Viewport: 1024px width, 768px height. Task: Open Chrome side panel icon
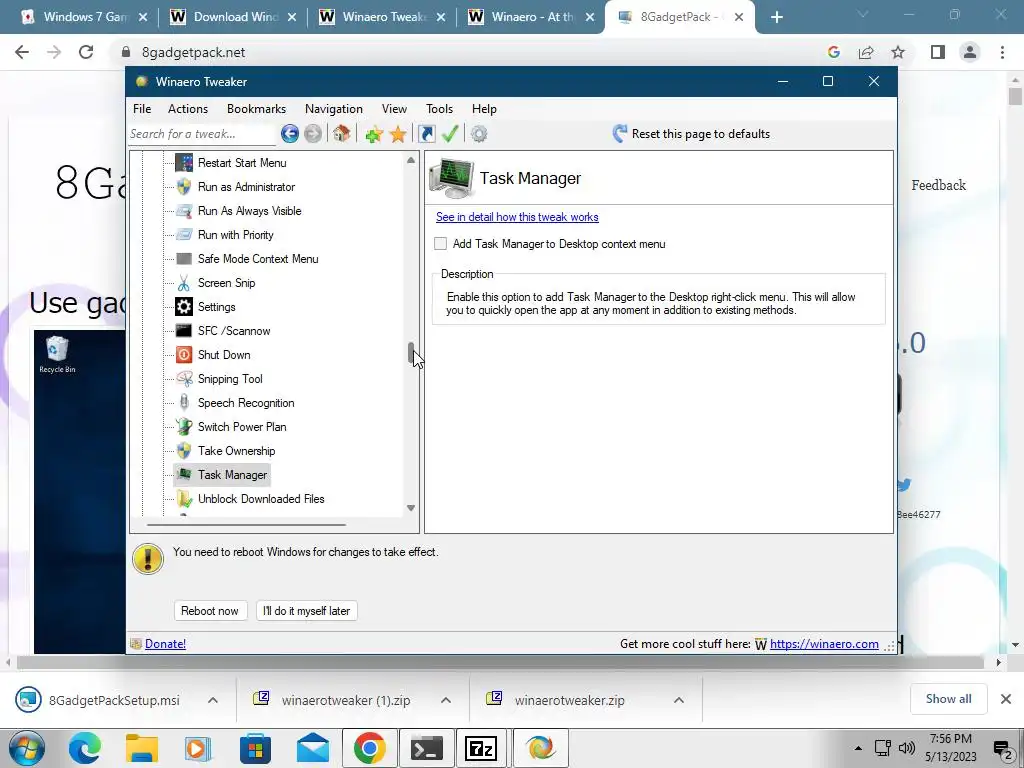(x=938, y=52)
